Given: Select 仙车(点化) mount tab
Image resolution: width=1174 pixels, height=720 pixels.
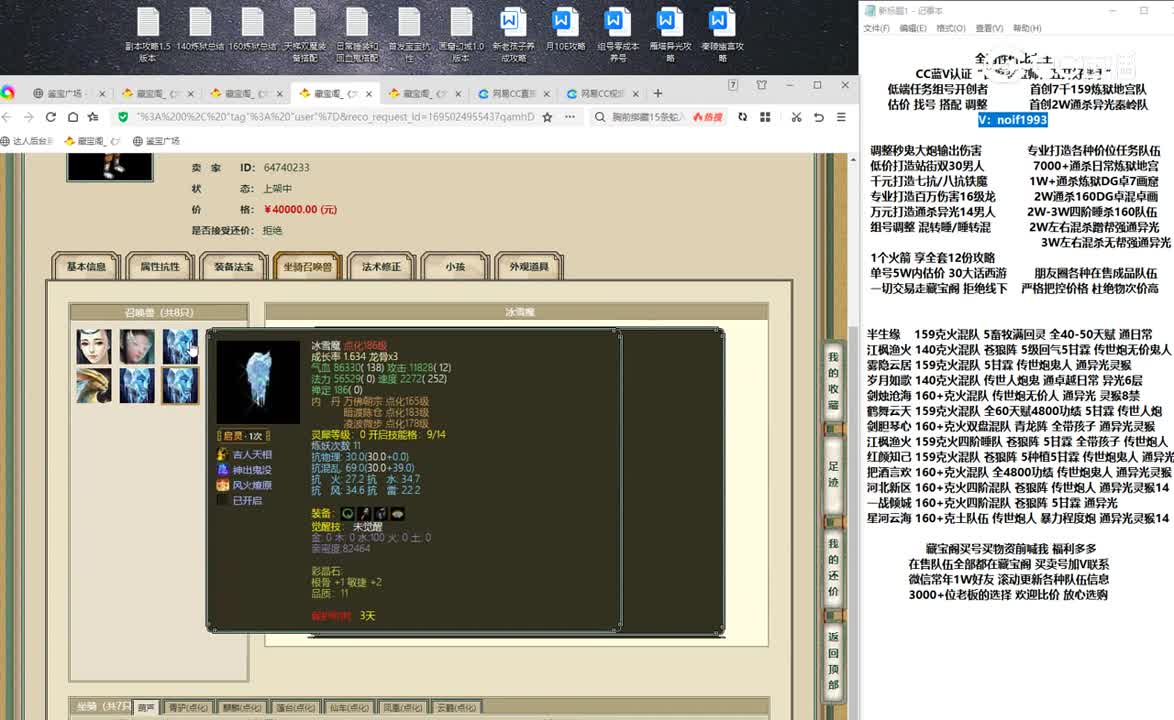Looking at the screenshot, I should (x=349, y=707).
